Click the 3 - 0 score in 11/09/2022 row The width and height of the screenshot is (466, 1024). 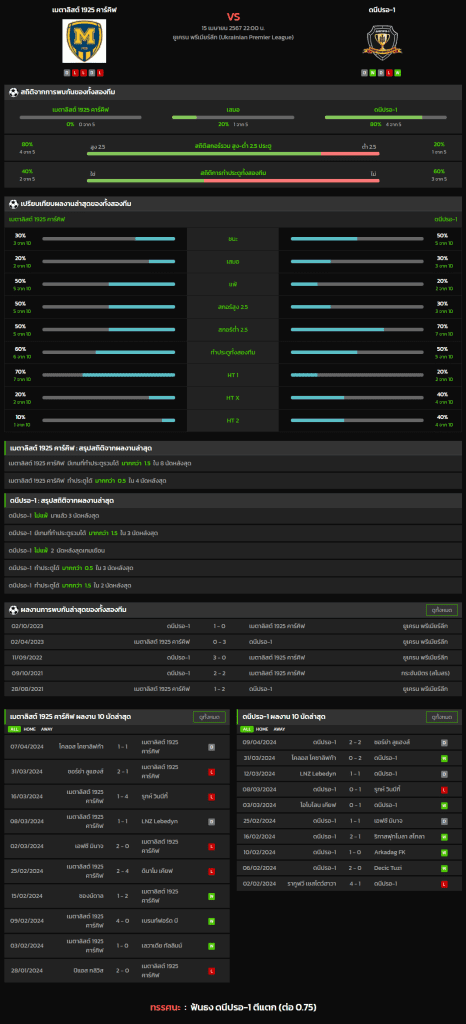[x=219, y=658]
